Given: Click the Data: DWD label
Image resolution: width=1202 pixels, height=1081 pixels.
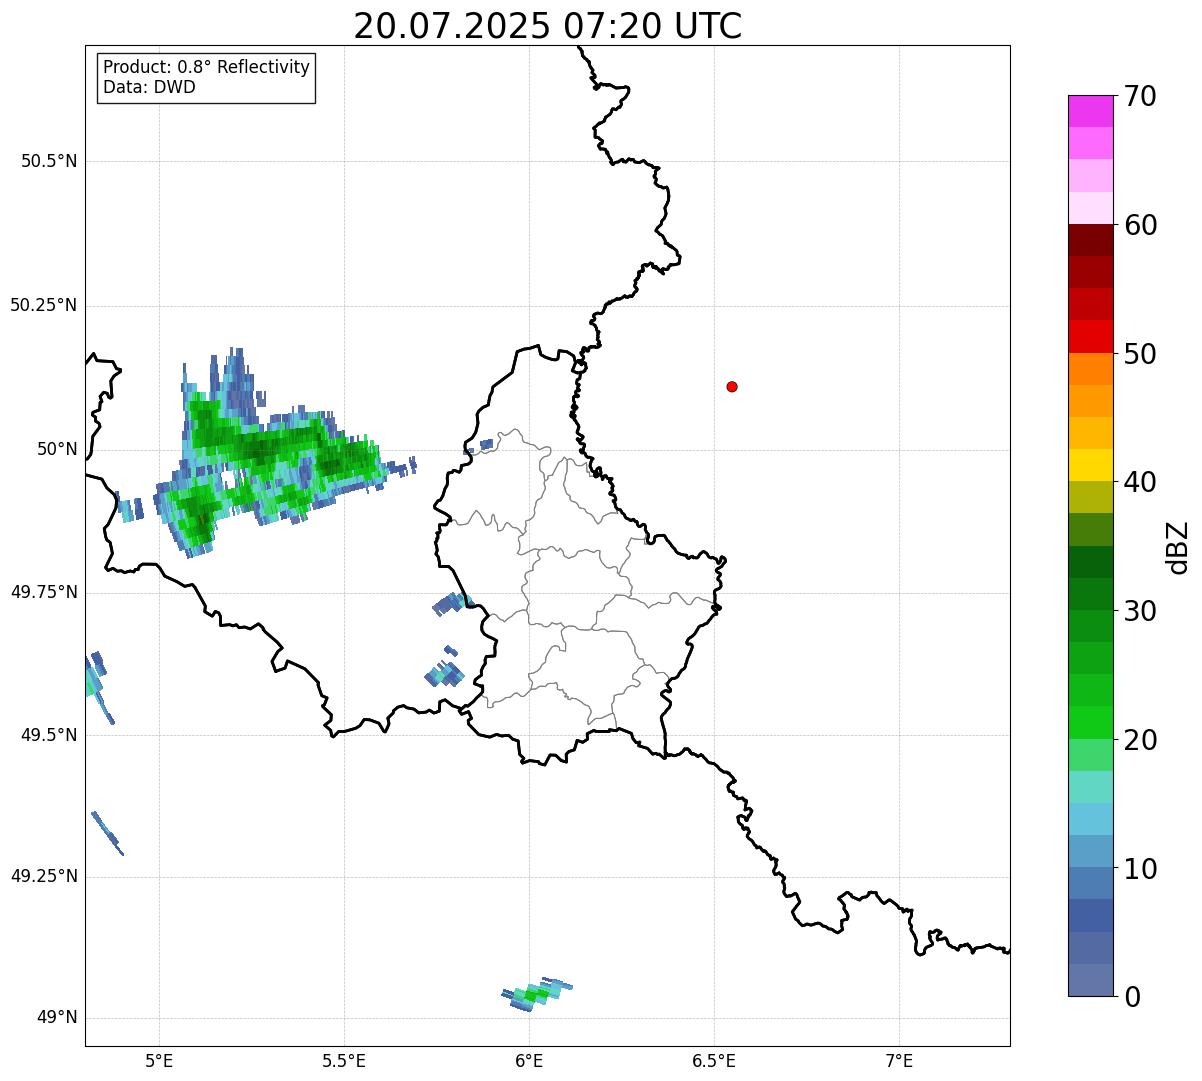Looking at the screenshot, I should click(149, 87).
